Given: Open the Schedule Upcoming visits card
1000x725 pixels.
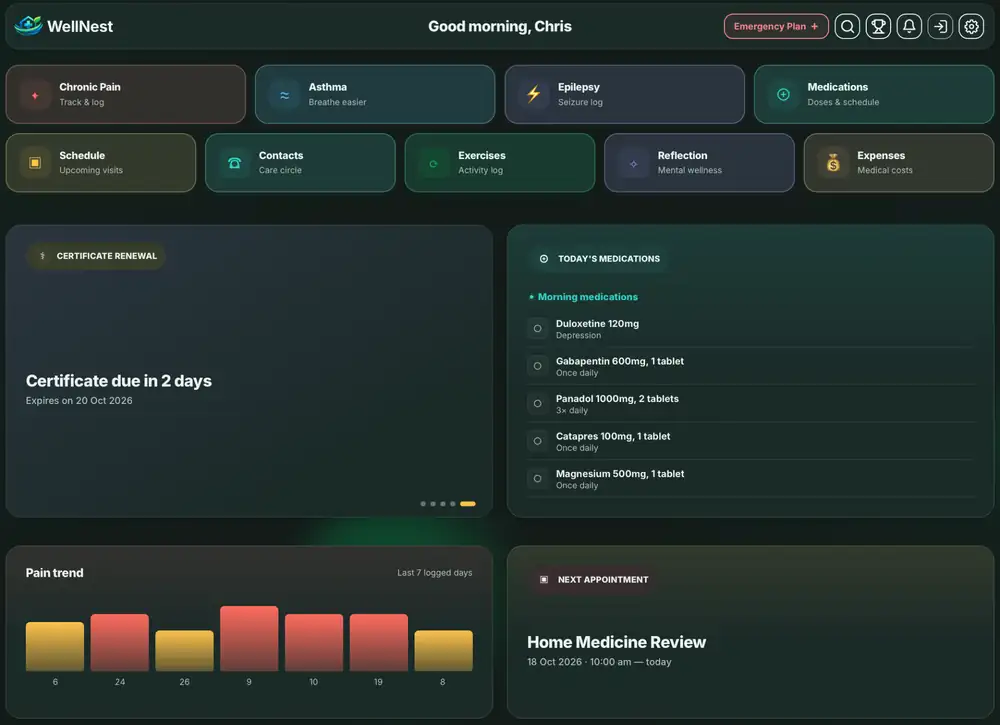Looking at the screenshot, I should (101, 163).
